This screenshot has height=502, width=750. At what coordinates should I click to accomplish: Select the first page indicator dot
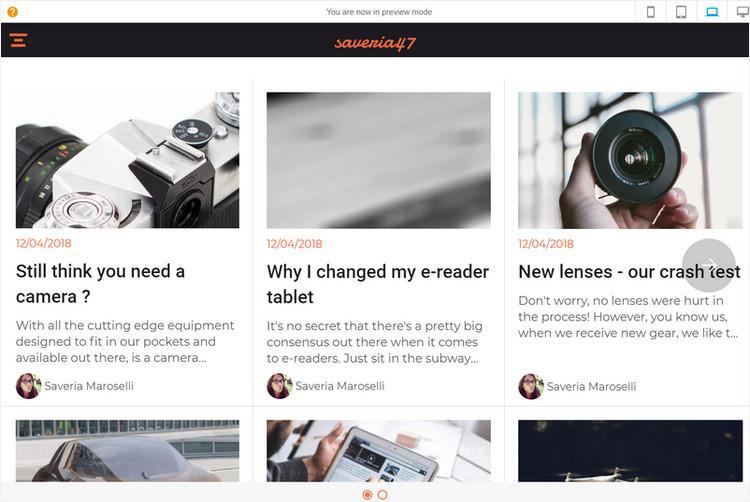point(367,495)
